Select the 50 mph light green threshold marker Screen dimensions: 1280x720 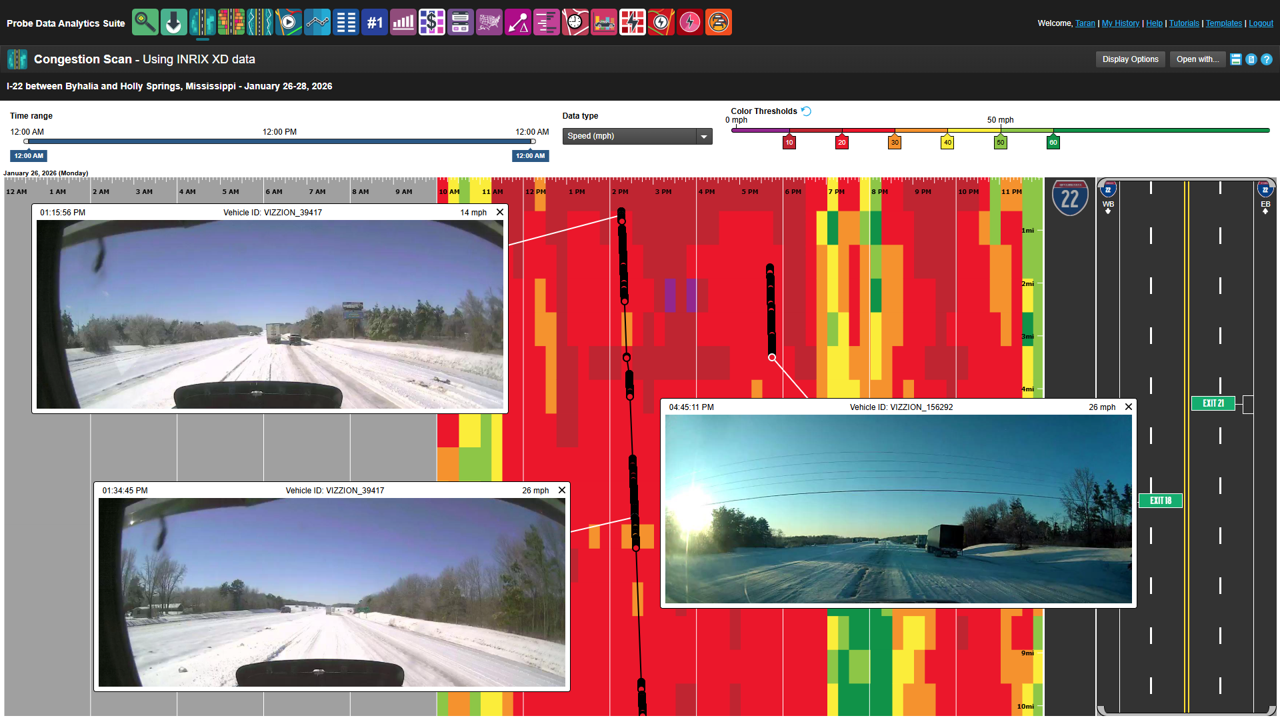click(x=1000, y=142)
